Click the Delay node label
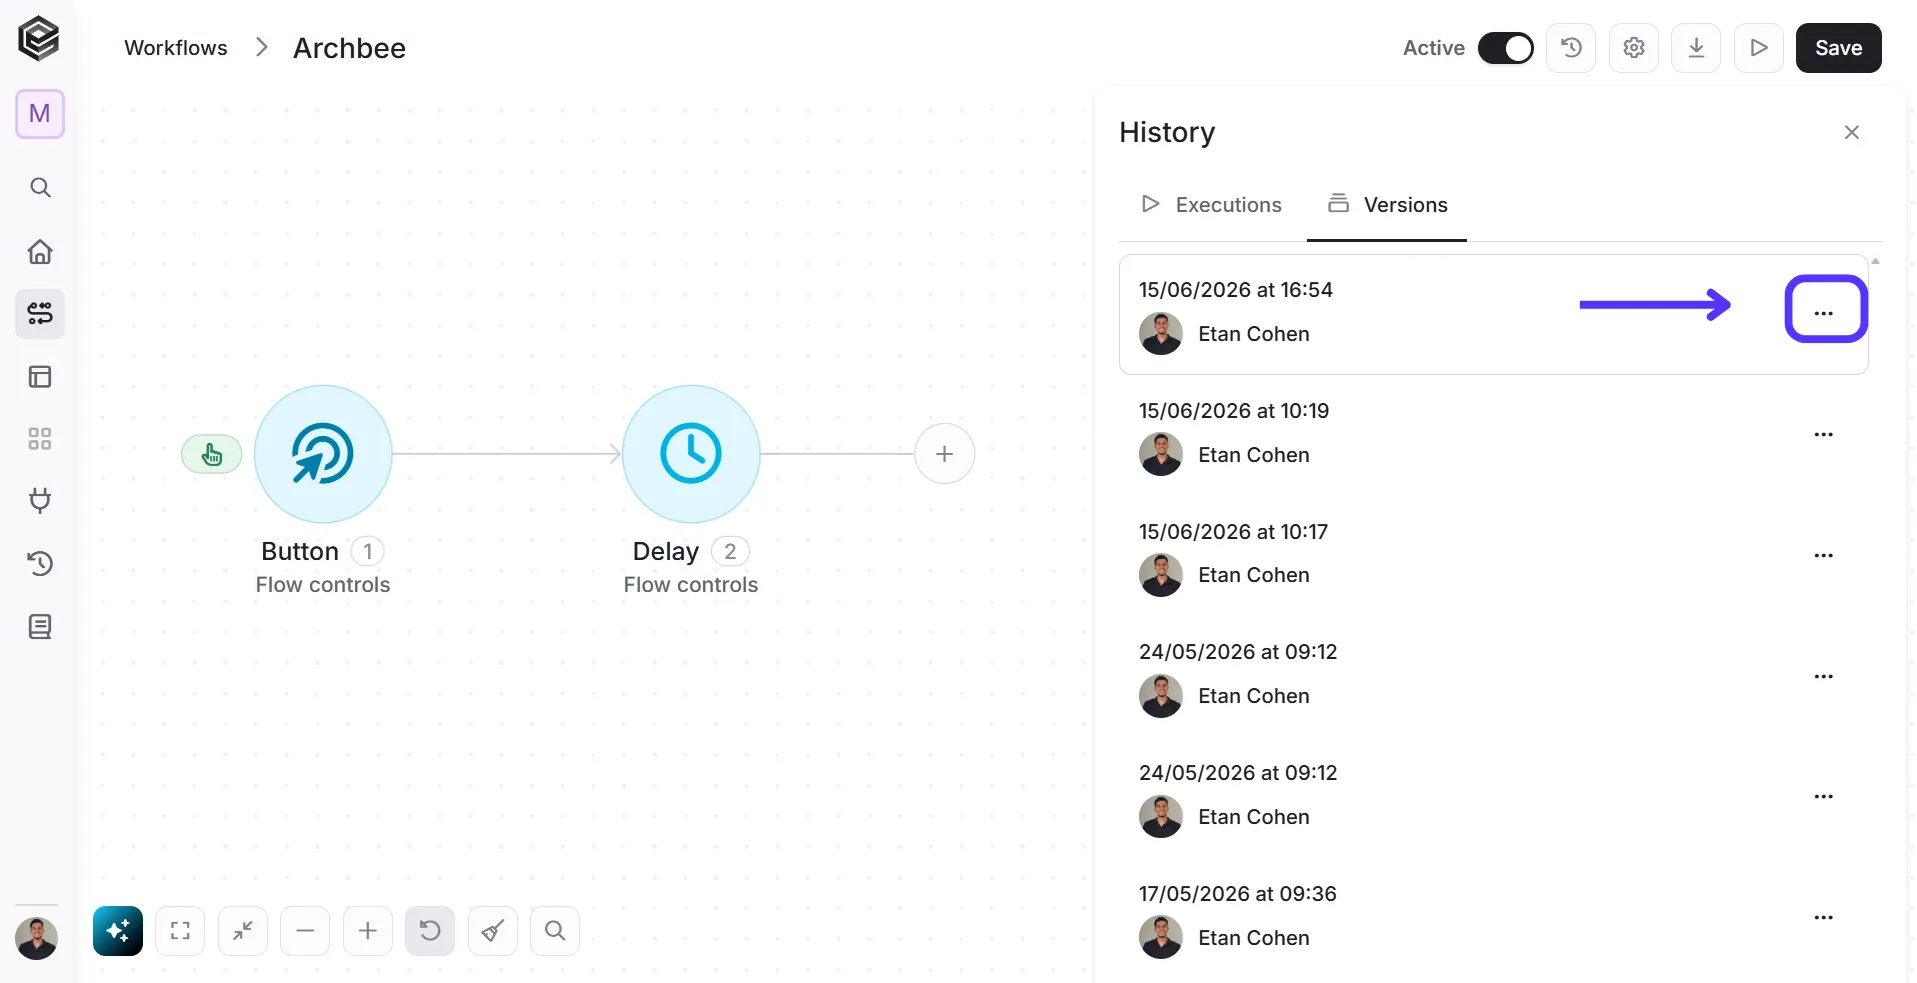 click(x=665, y=551)
